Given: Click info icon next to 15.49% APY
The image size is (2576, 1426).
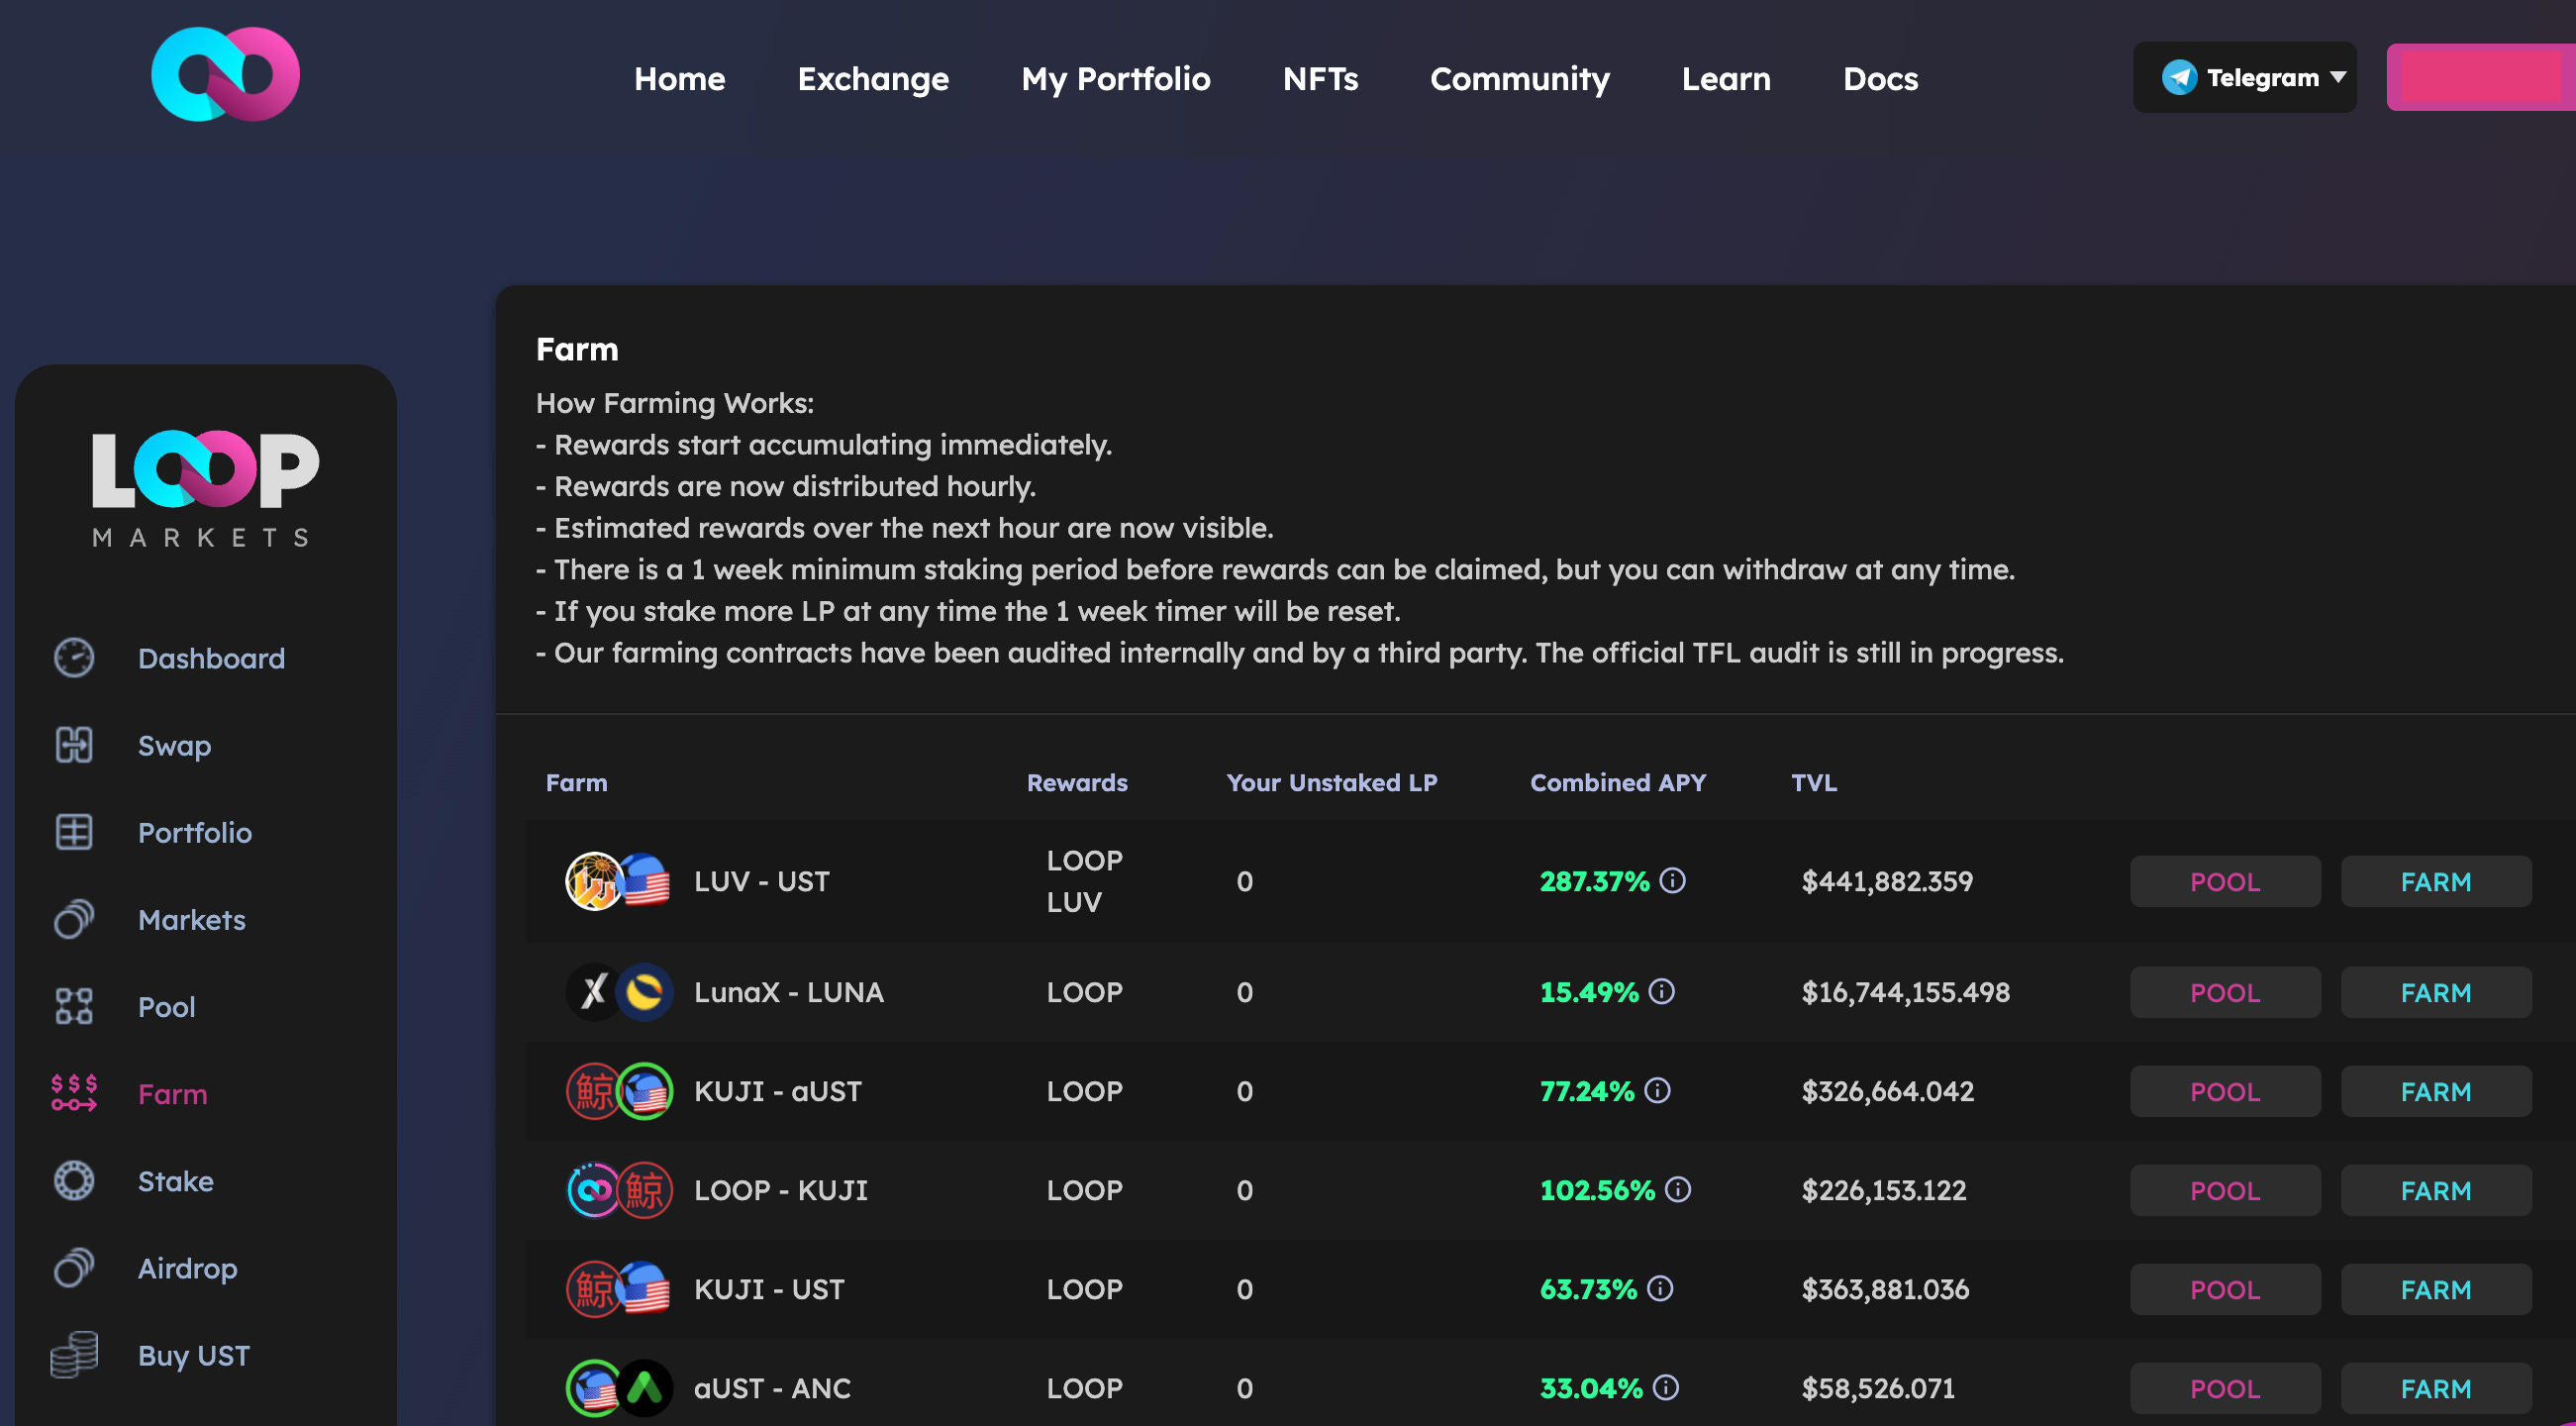Looking at the screenshot, I should coord(1662,991).
